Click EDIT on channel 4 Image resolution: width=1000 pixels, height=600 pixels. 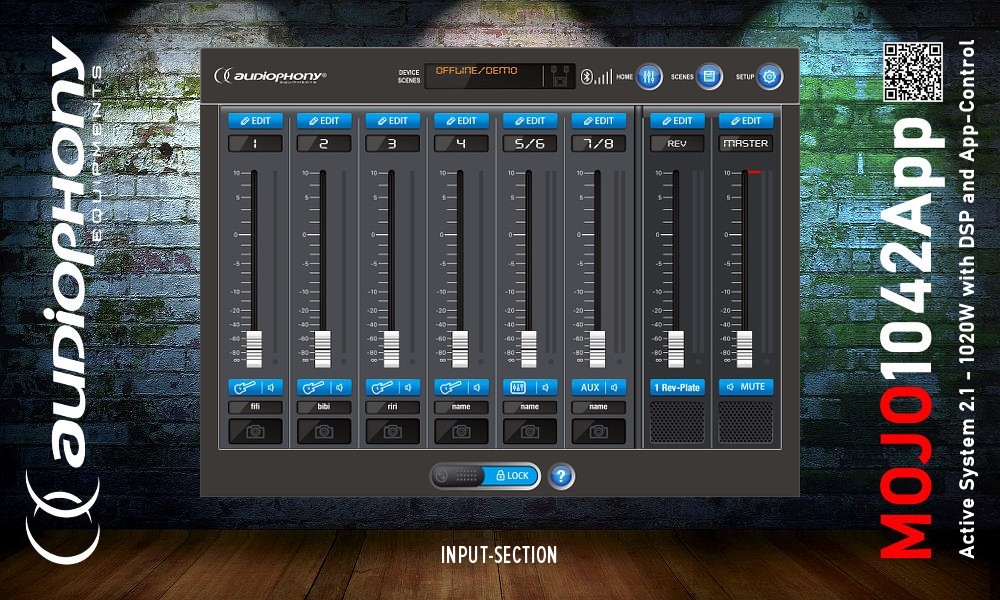461,121
